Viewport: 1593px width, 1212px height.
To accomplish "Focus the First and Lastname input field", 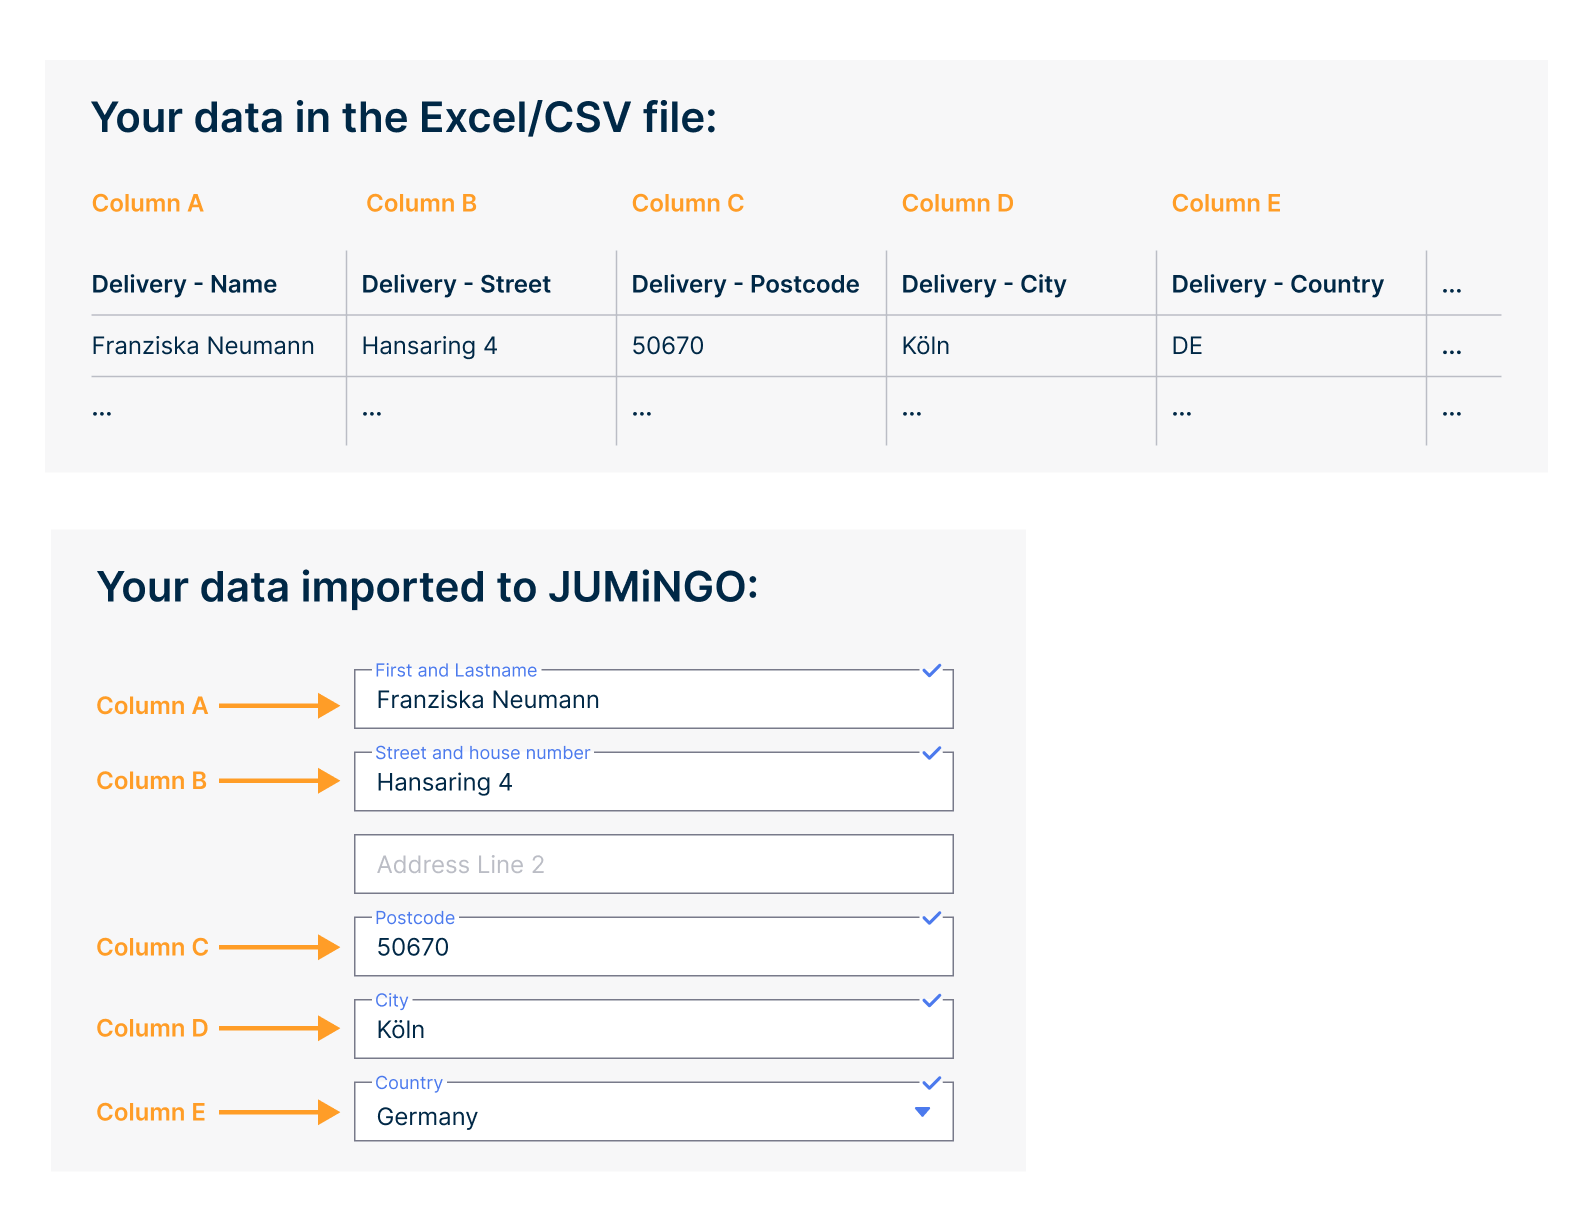I will pyautogui.click(x=654, y=699).
